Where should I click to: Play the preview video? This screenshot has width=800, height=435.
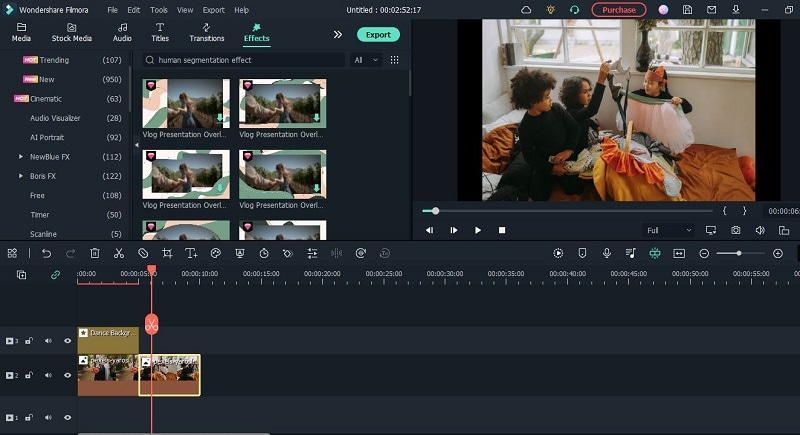click(x=478, y=231)
